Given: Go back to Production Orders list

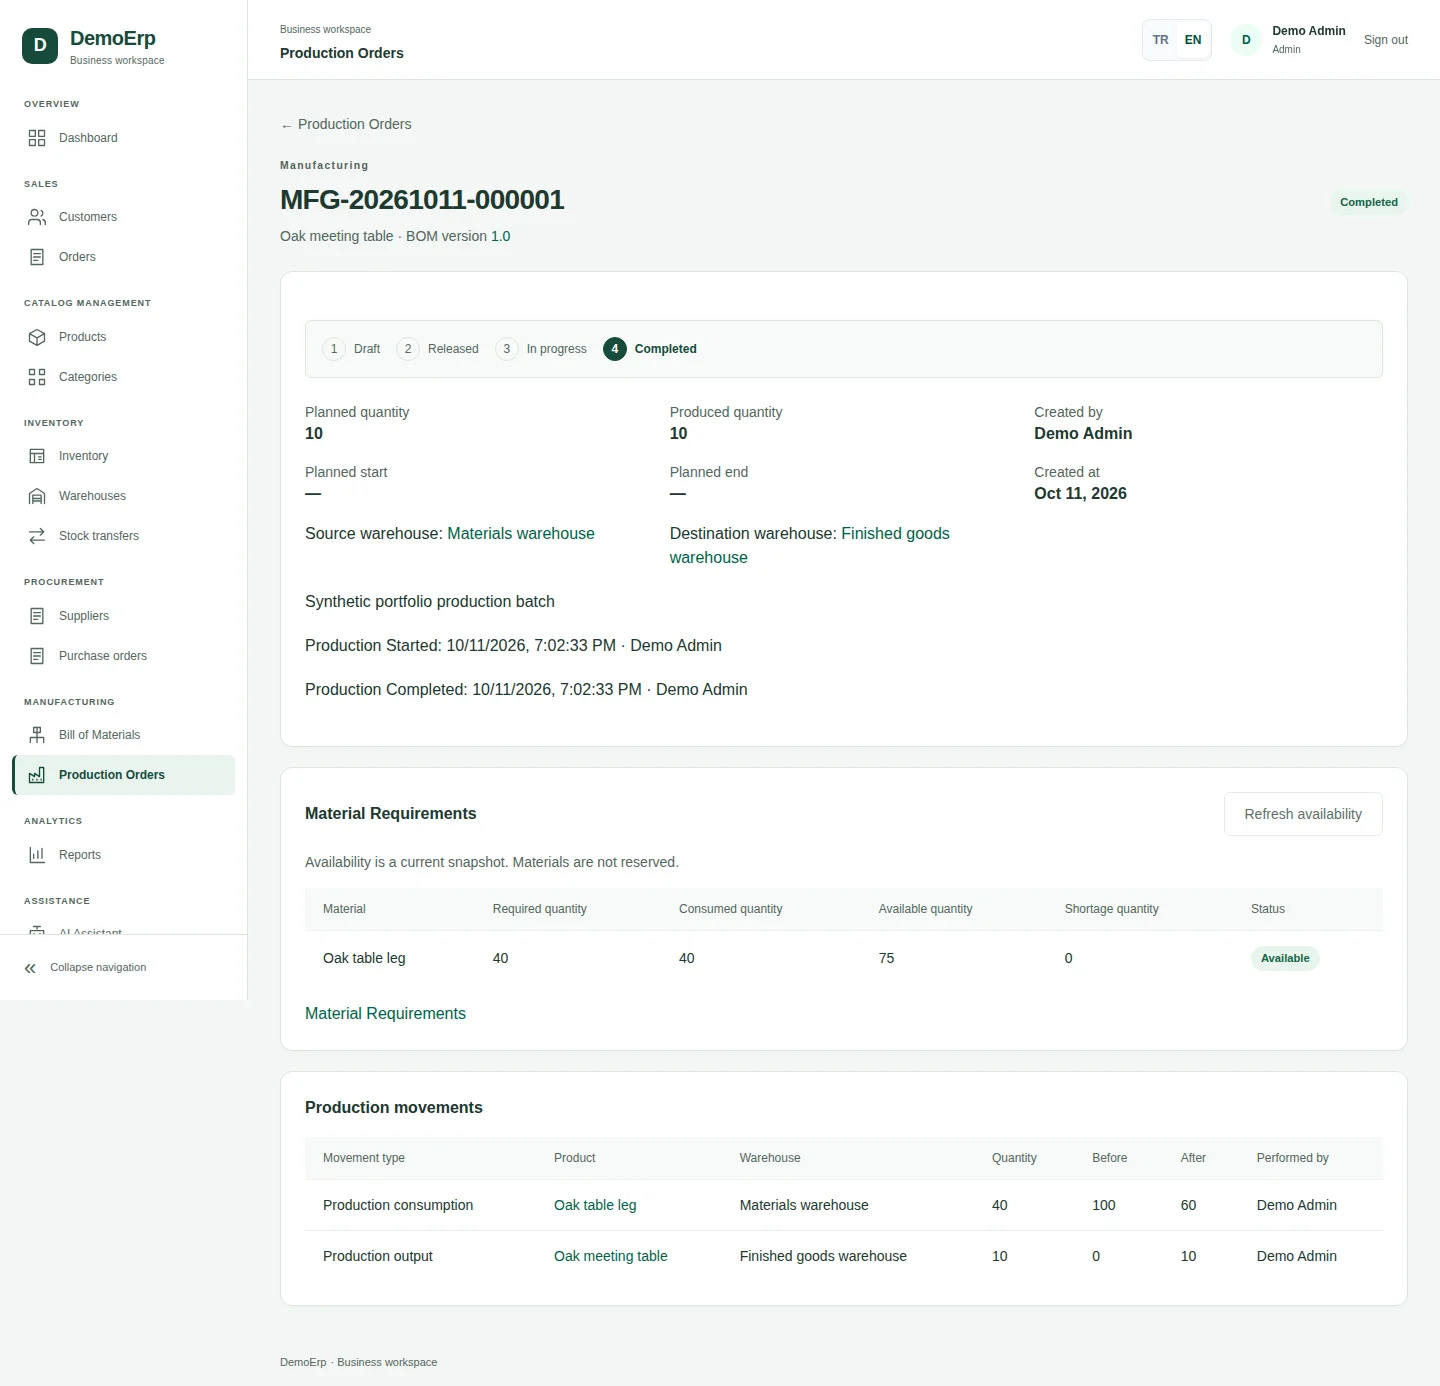Looking at the screenshot, I should point(346,124).
